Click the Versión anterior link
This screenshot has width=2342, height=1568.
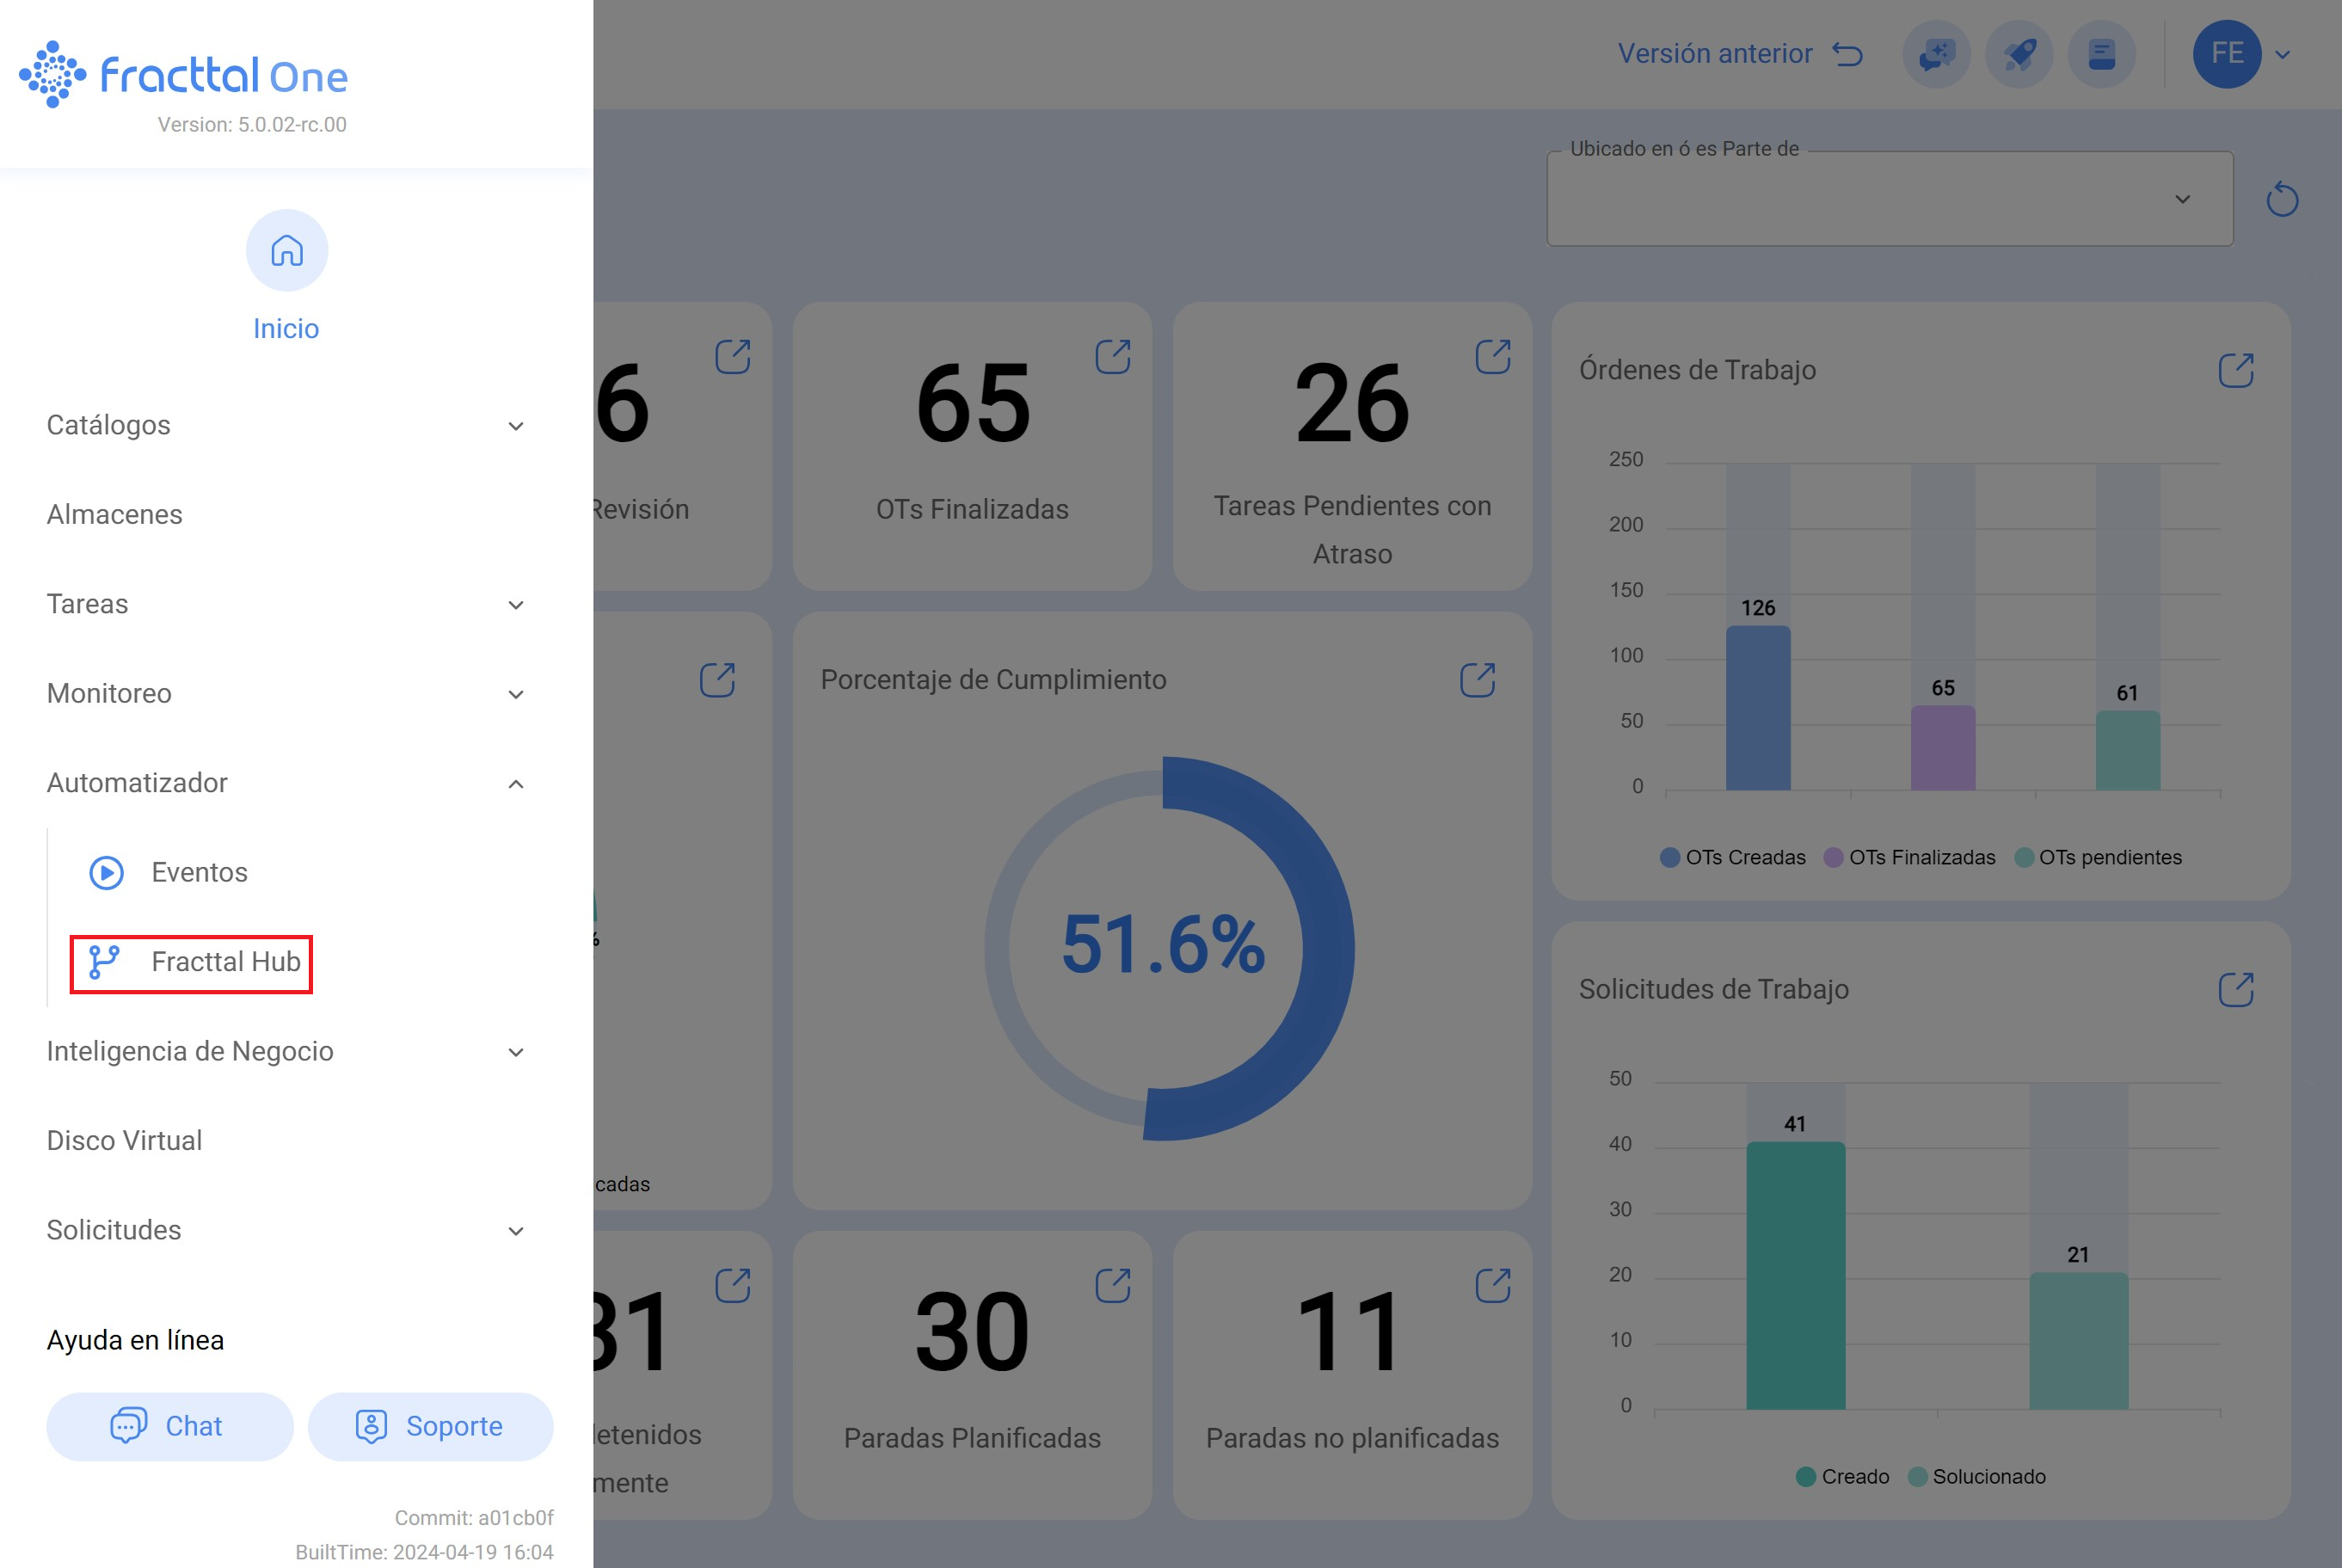tap(1715, 54)
